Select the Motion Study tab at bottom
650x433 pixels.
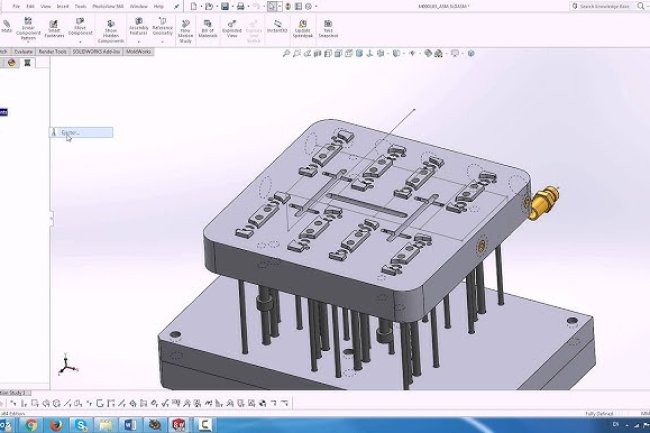[x=15, y=393]
